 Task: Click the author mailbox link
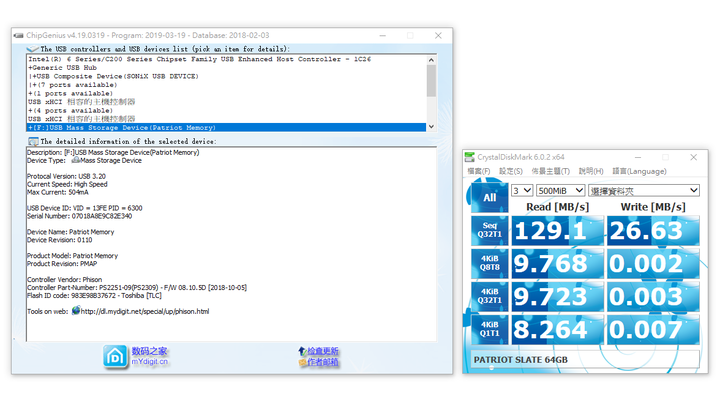323,362
